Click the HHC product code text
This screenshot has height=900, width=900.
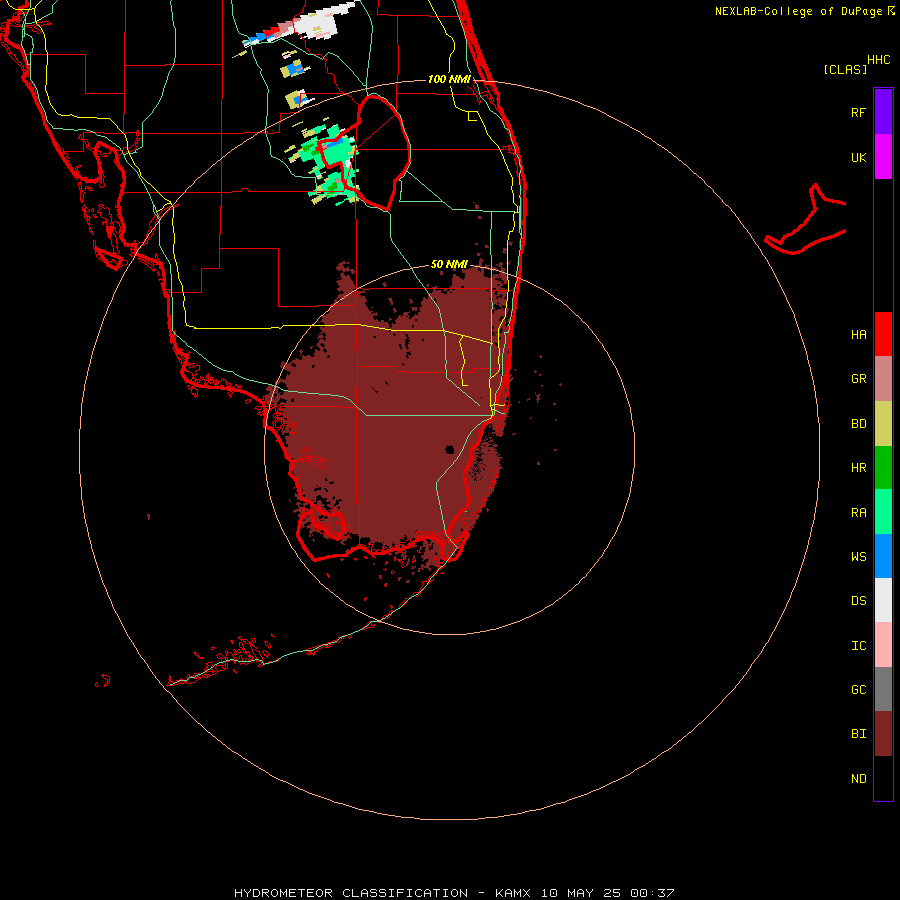pyautogui.click(x=878, y=60)
